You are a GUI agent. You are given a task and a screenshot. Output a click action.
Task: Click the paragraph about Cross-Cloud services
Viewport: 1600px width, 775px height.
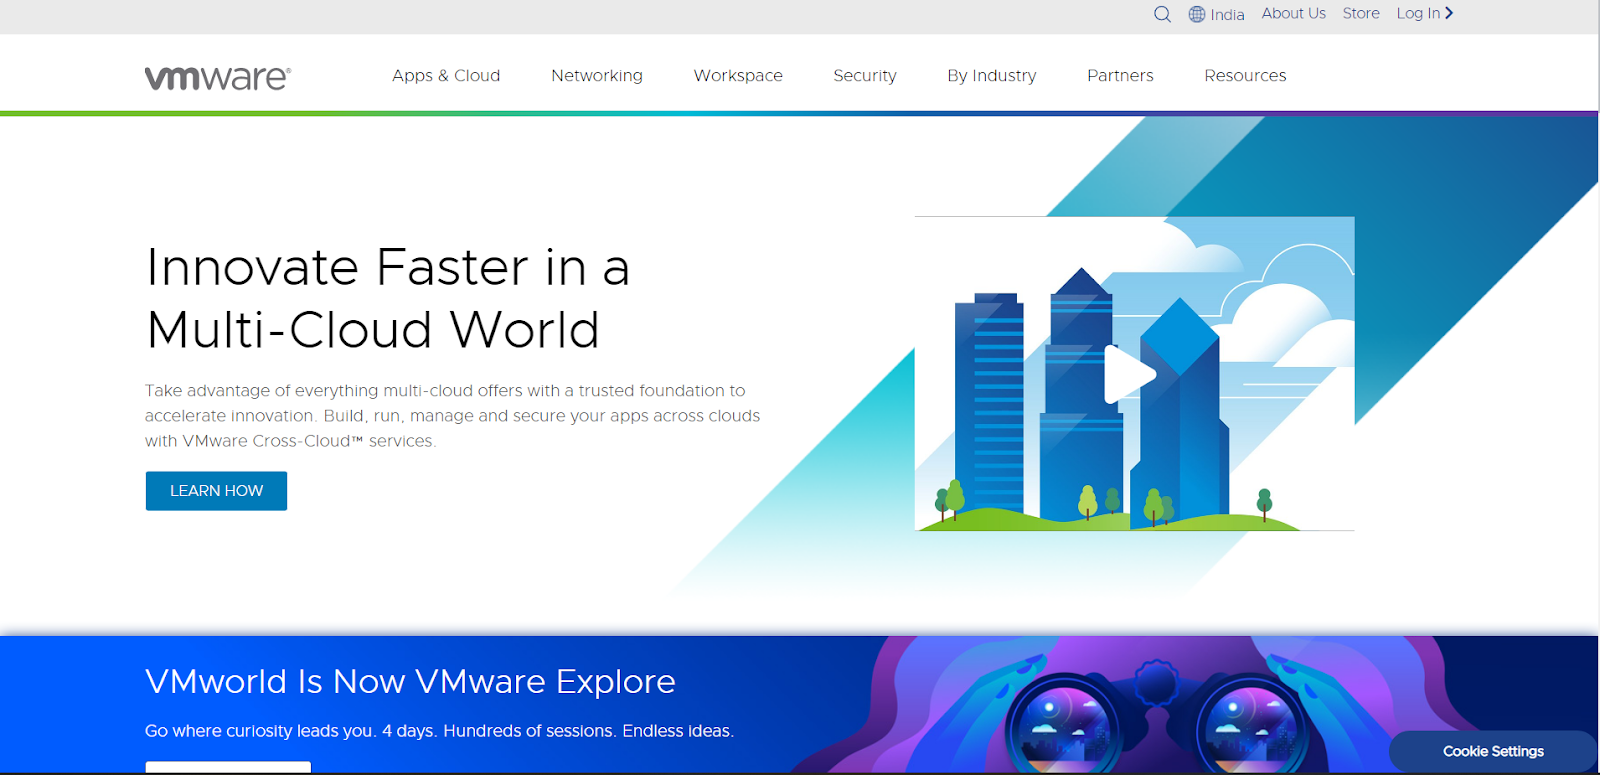452,416
